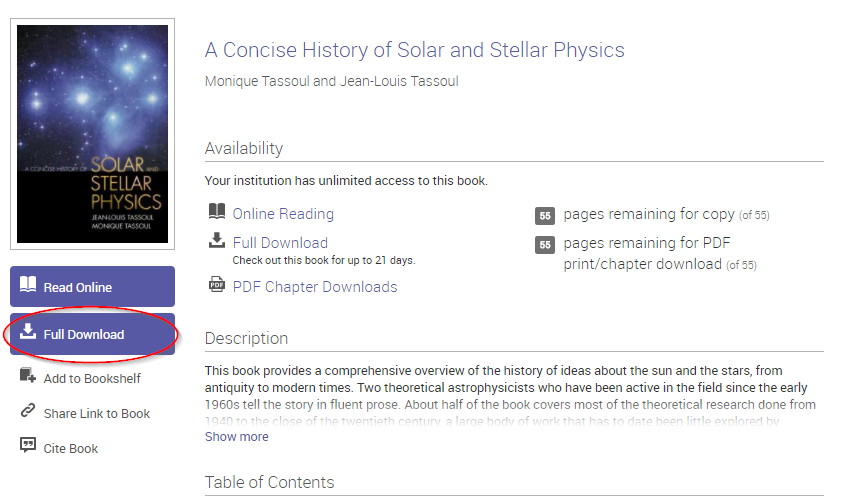Click the Cite Book quote icon
Viewport: 851px width, 497px height.
28,447
